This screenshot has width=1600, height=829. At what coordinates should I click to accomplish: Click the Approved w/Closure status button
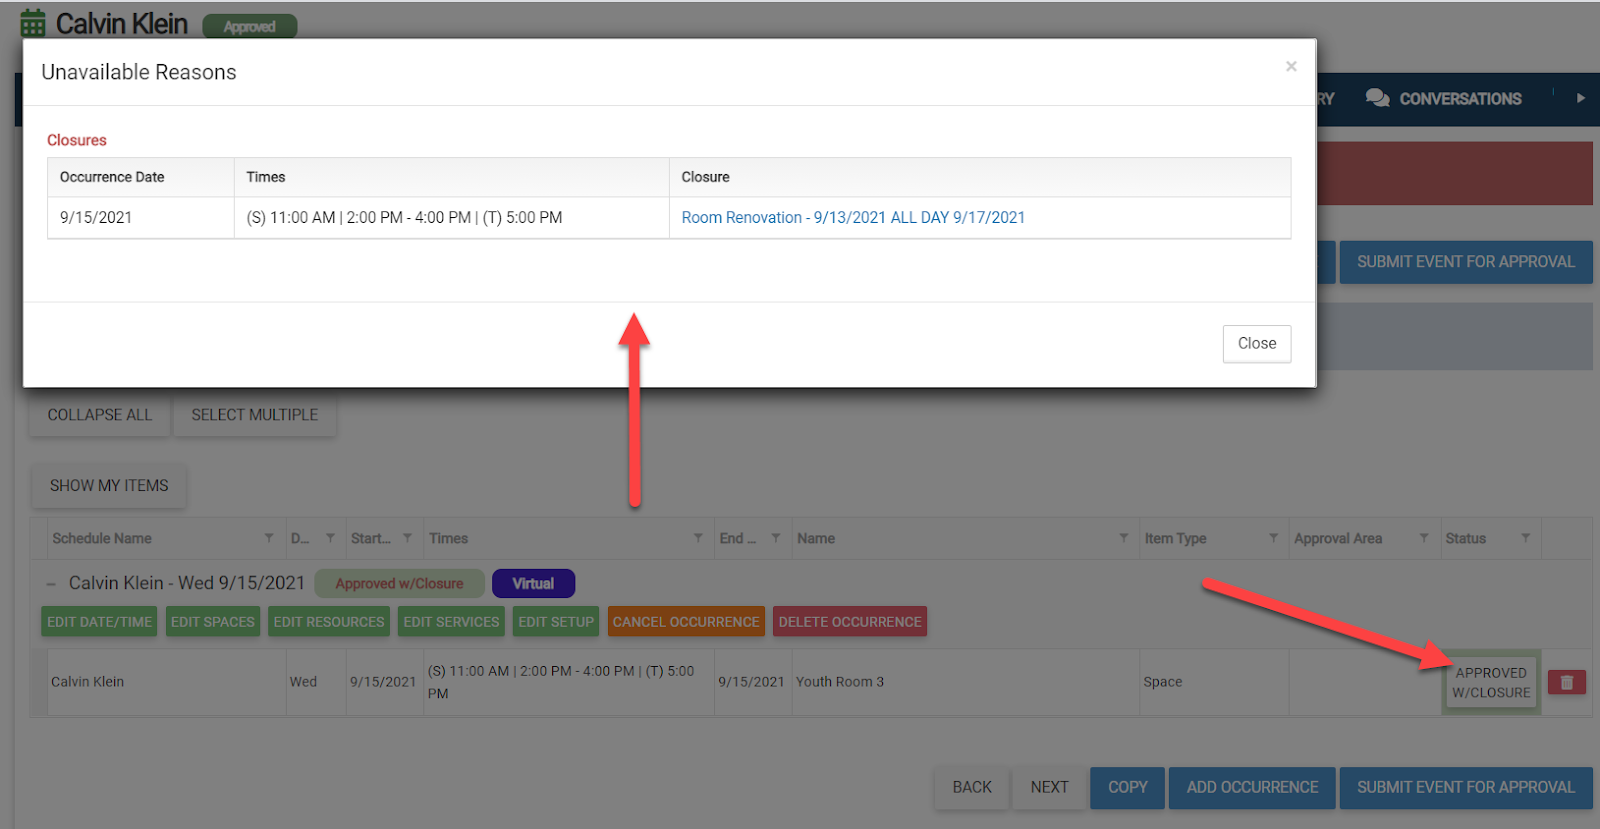[1490, 683]
